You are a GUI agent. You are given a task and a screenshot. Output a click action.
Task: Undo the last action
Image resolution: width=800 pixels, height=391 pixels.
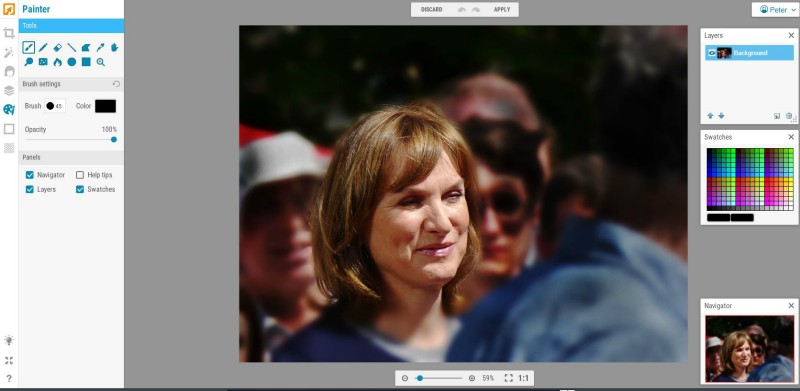[x=462, y=10]
